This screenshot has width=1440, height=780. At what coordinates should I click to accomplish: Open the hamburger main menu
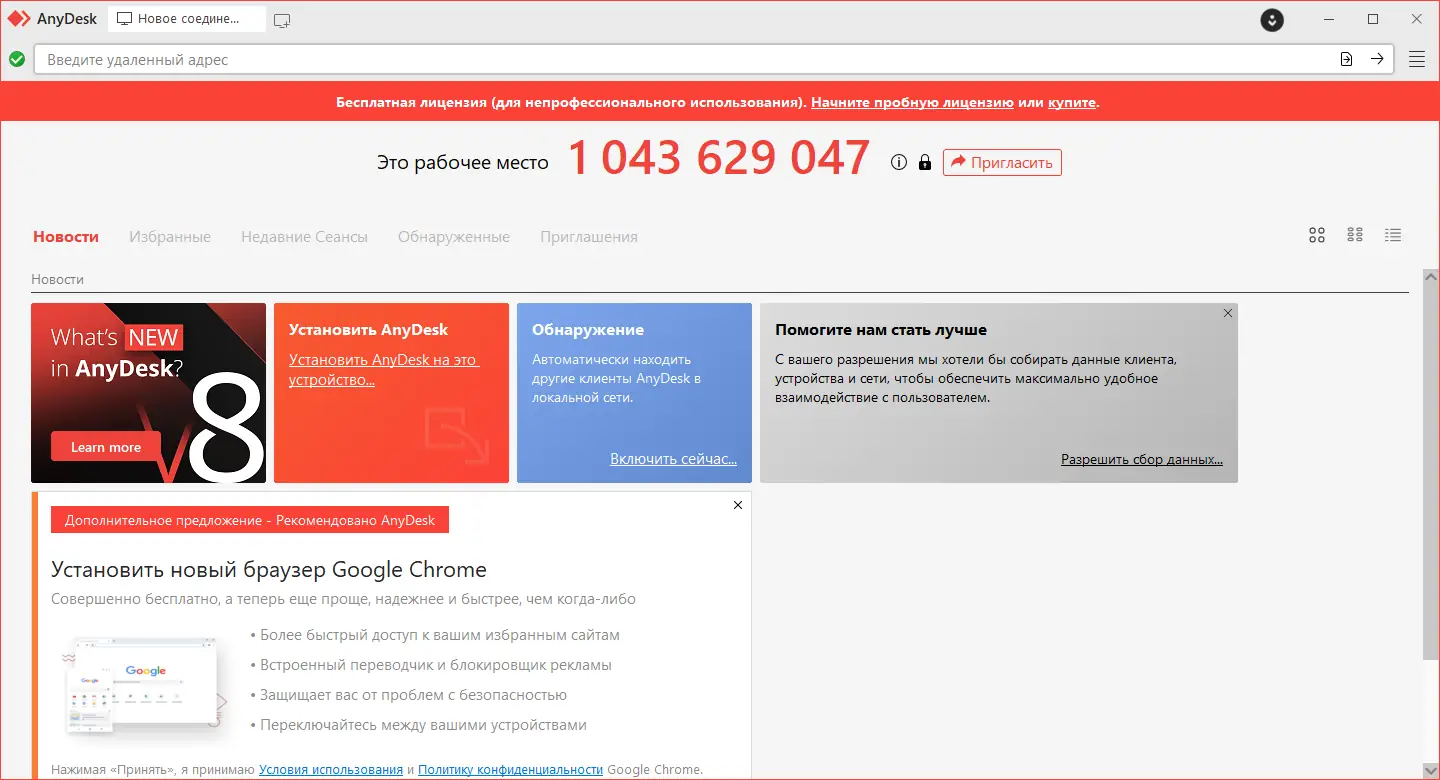tap(1417, 59)
